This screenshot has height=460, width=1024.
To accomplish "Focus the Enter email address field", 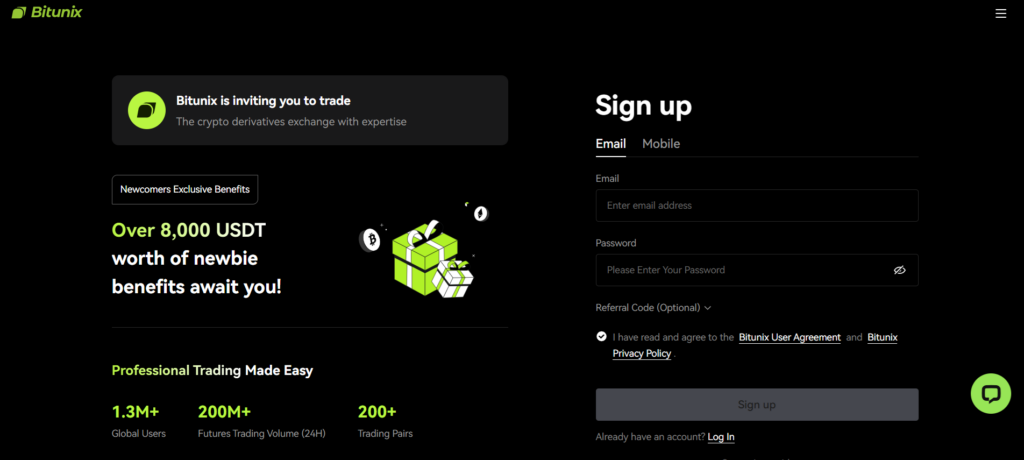I will pyautogui.click(x=757, y=205).
